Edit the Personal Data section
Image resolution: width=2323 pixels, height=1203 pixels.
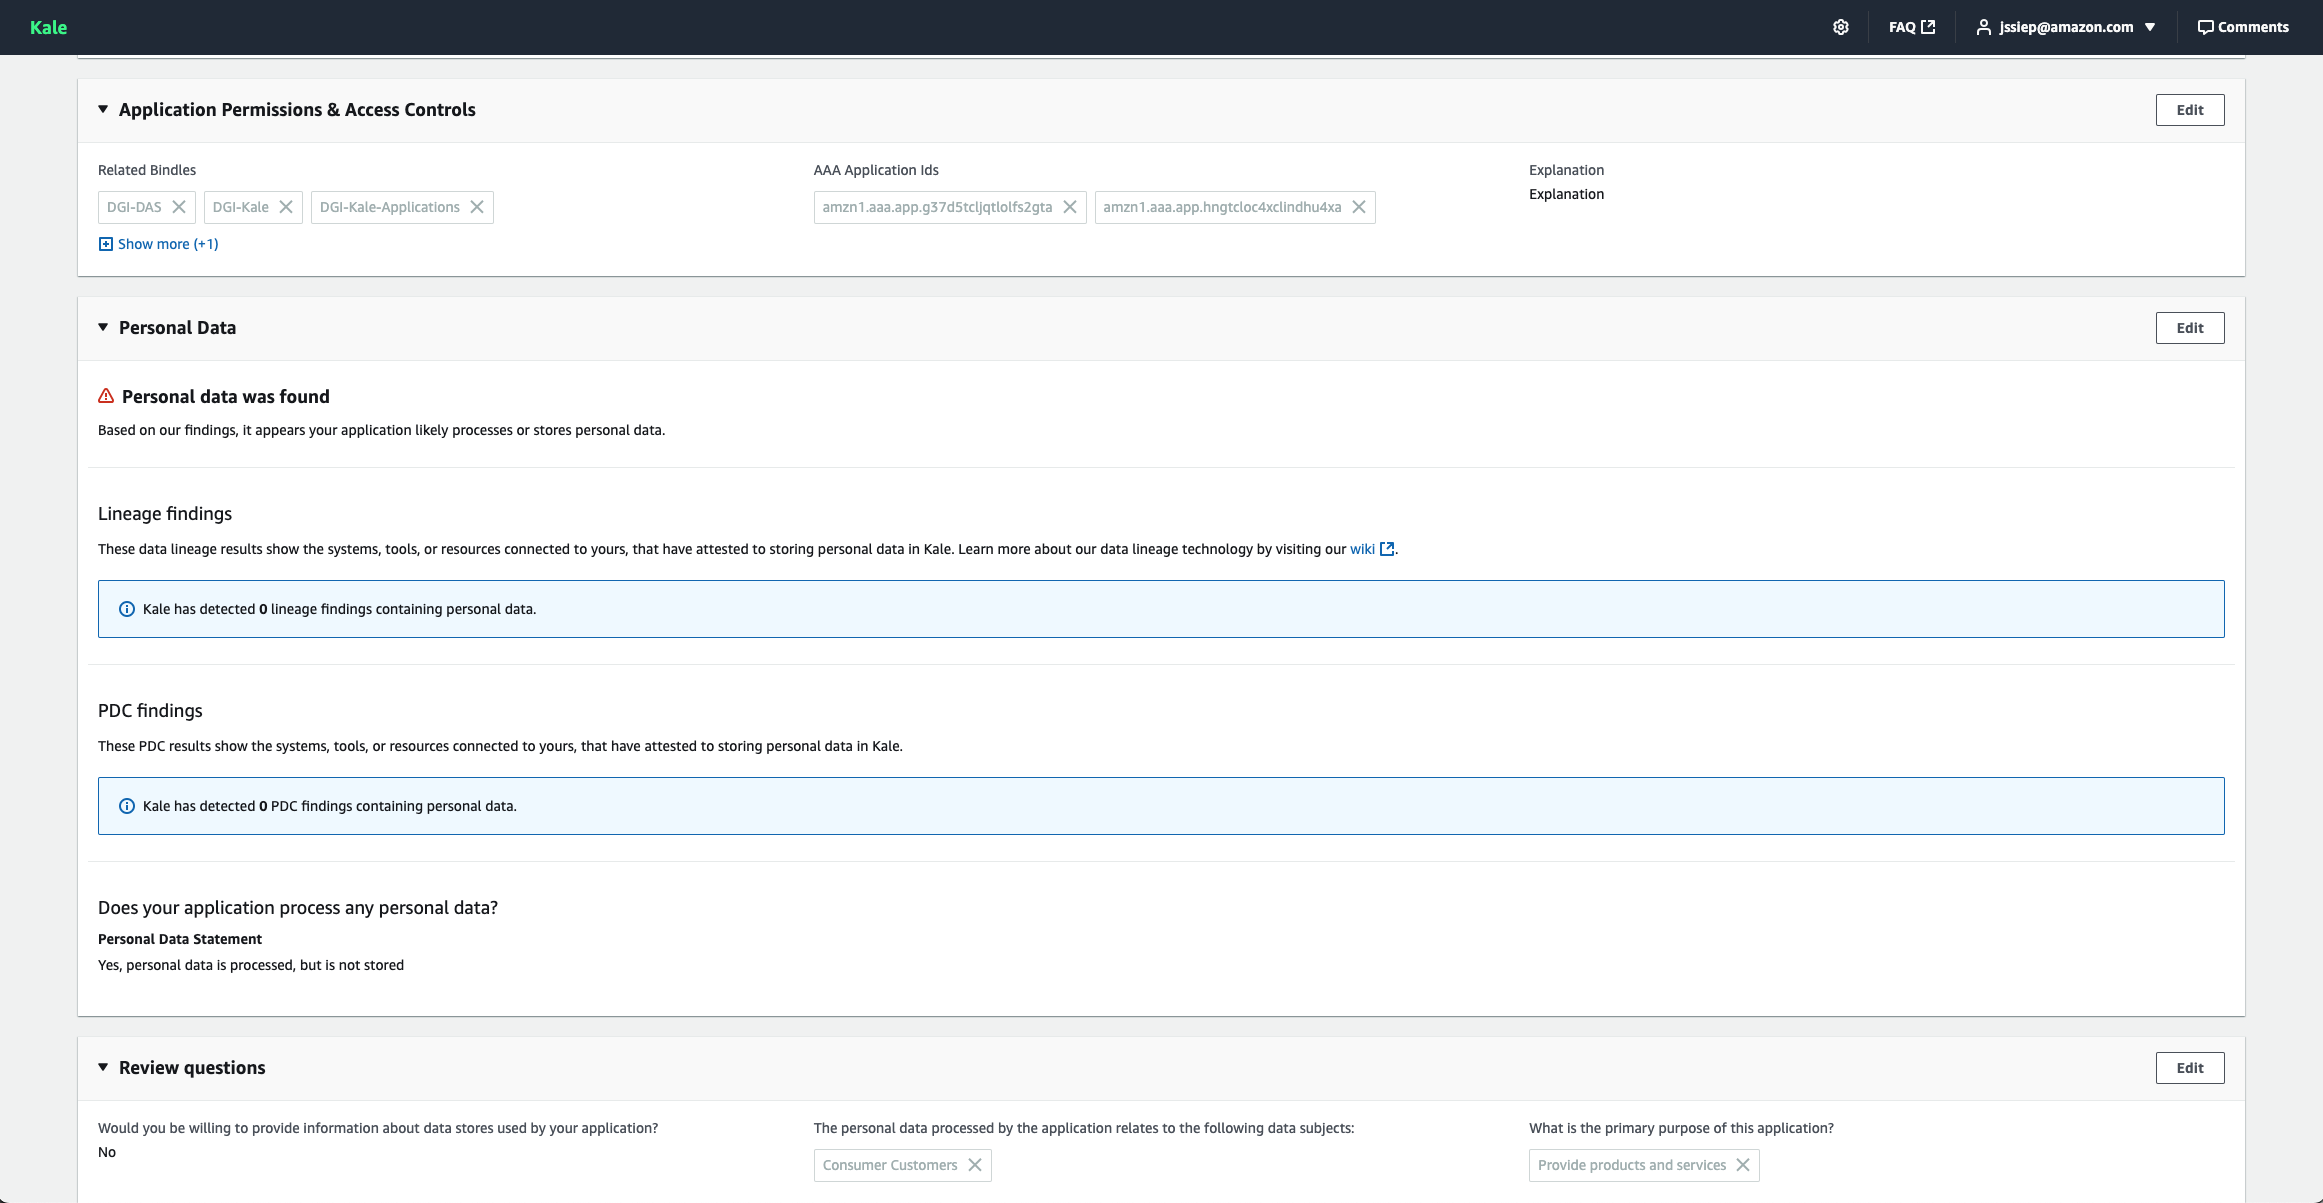[2189, 328]
